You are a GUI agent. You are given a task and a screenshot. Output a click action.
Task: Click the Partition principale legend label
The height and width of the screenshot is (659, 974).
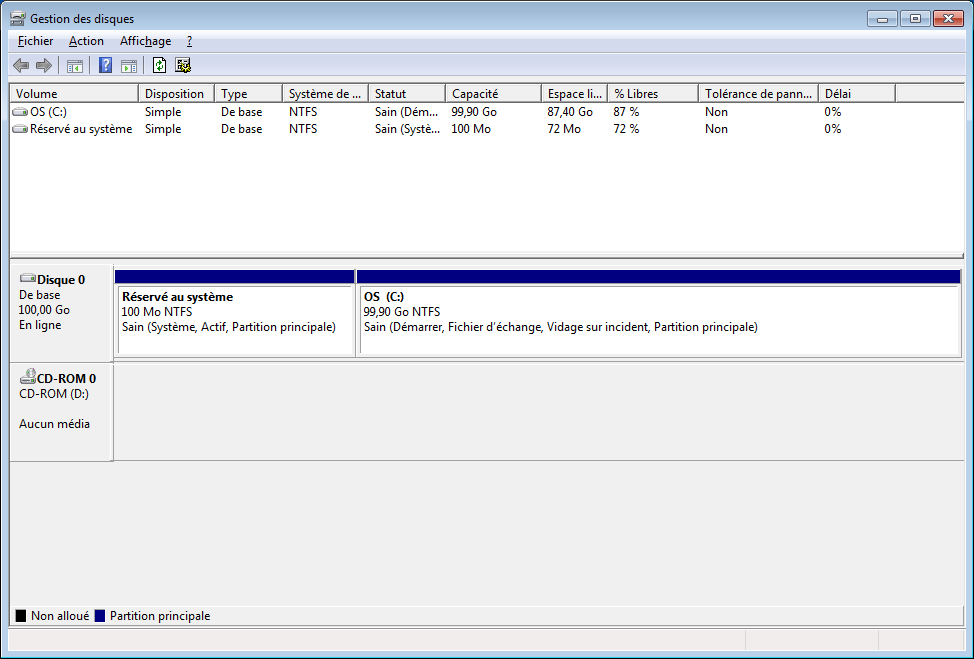160,616
